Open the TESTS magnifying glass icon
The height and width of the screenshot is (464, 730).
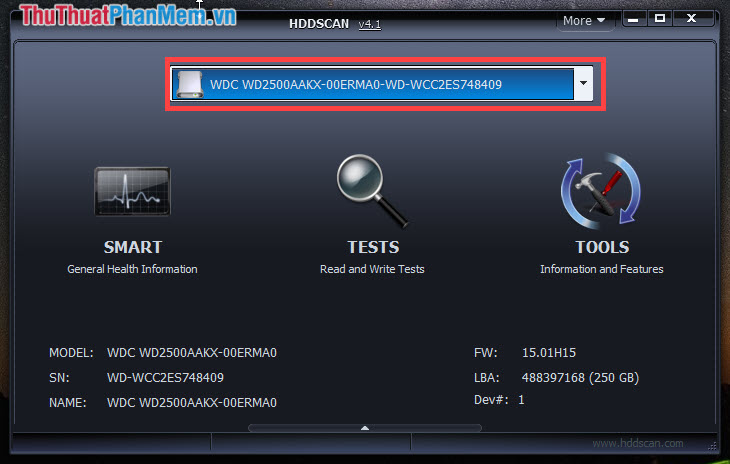372,191
